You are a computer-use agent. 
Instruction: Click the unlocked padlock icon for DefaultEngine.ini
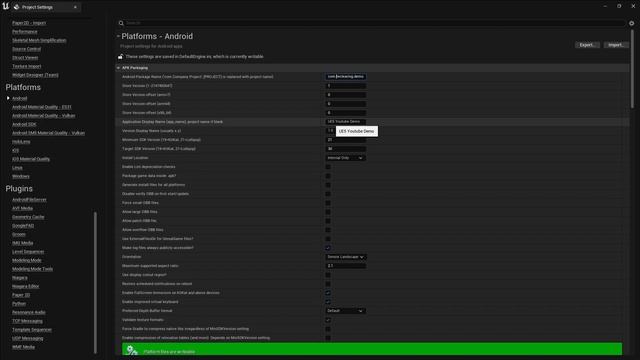coord(120,56)
